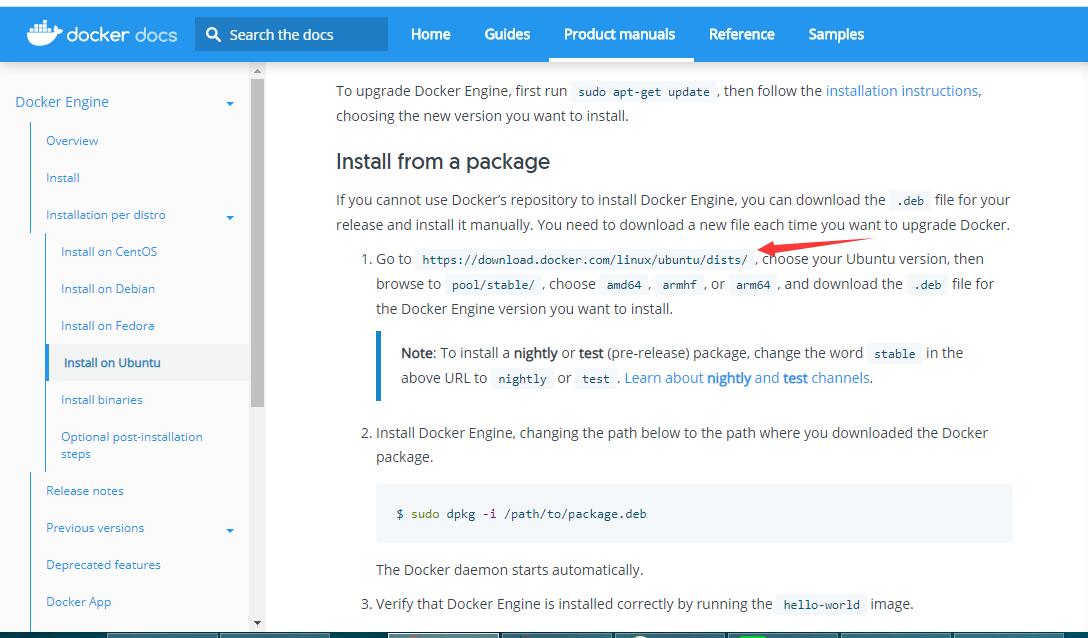Open the Samples menu item
Screen dimensions: 1088x638
(x=836, y=34)
